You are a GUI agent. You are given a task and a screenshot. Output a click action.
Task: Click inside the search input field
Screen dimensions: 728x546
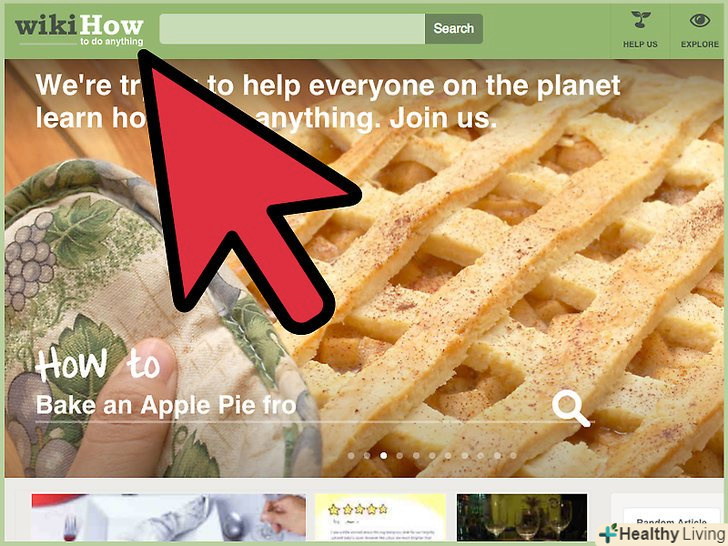pos(292,29)
